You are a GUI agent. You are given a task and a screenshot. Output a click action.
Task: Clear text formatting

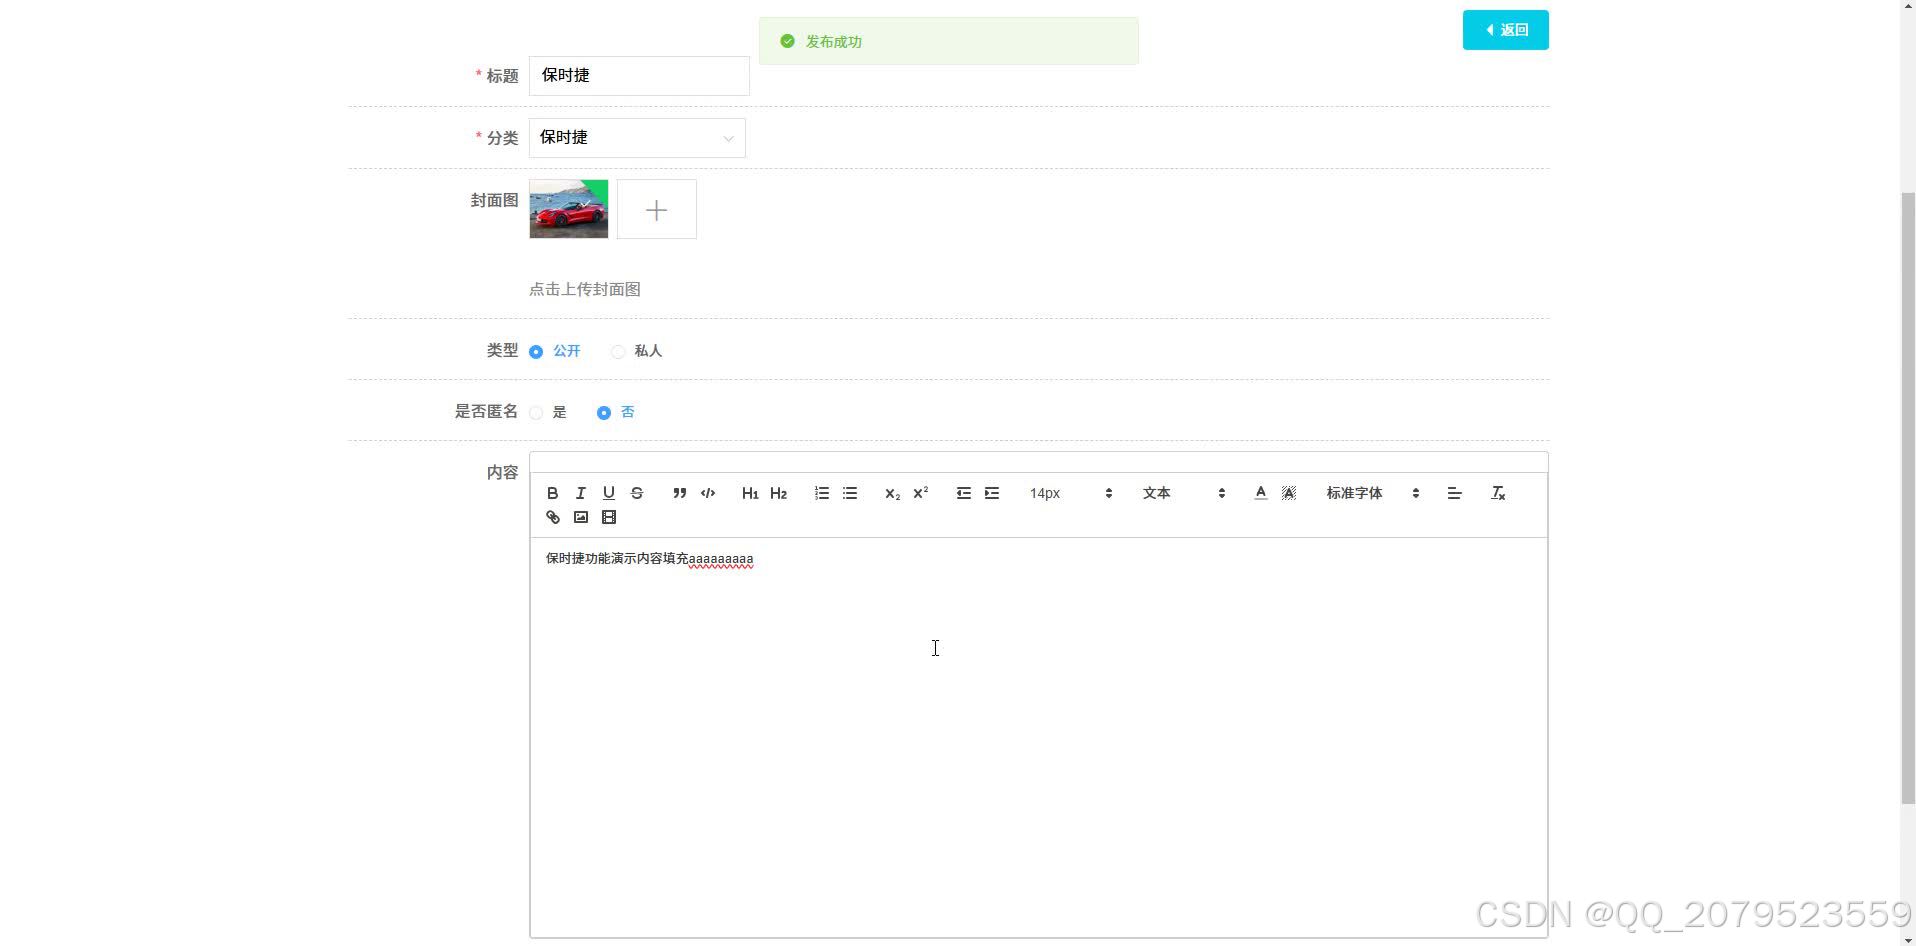tap(1498, 493)
